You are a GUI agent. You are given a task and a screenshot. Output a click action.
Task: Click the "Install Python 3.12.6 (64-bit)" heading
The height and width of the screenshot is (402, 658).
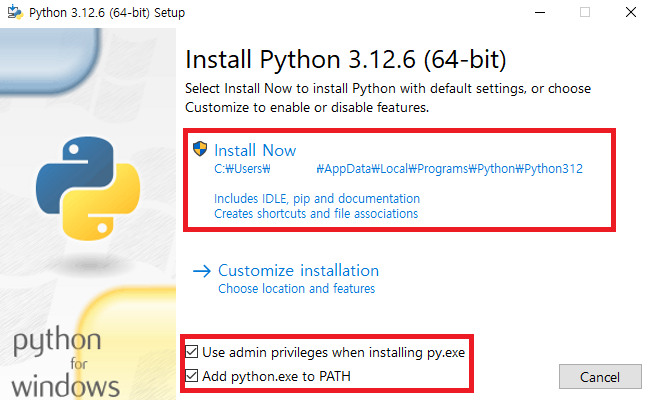(346, 59)
